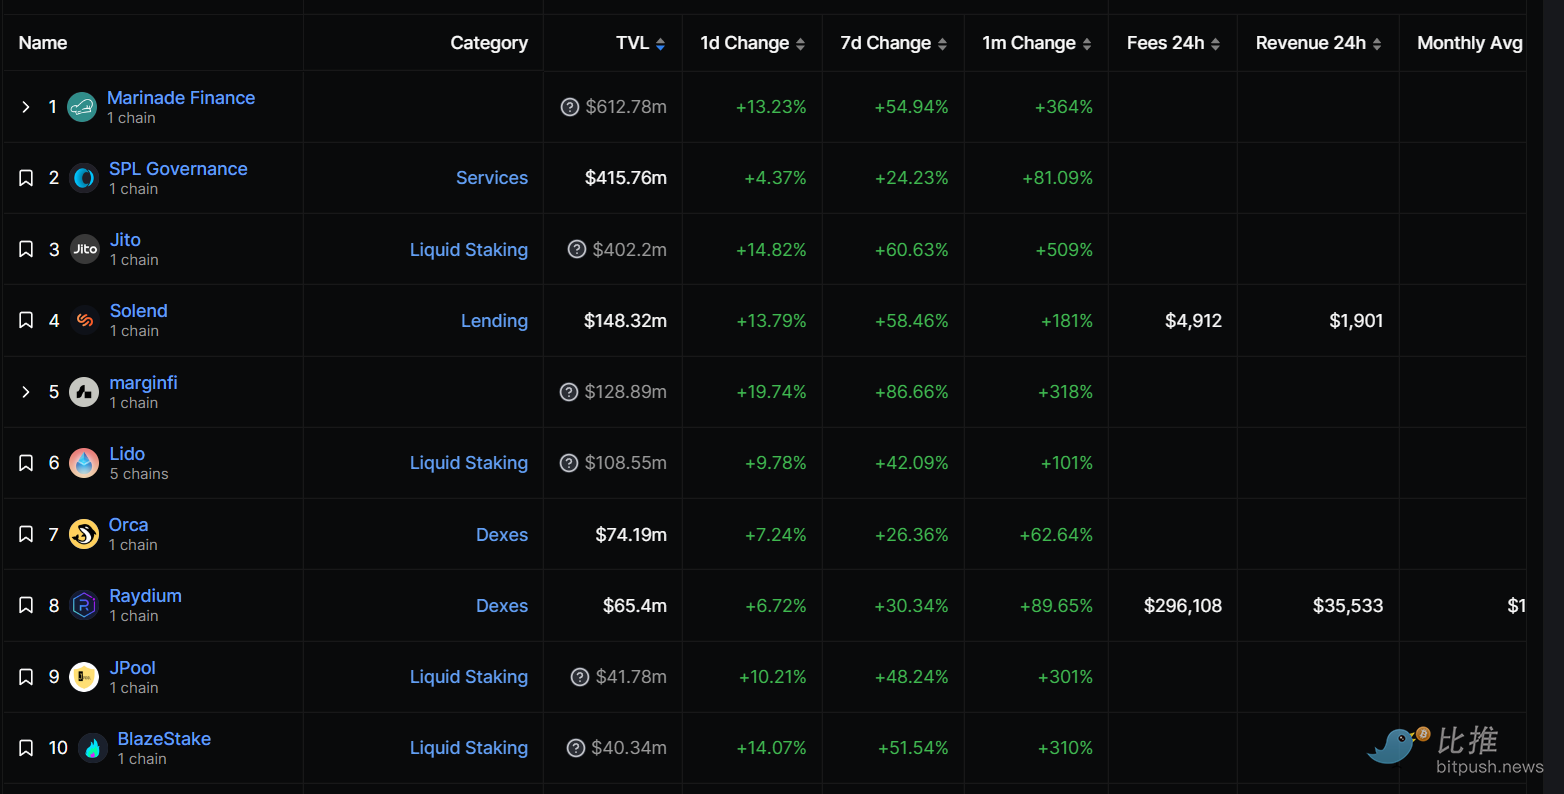Image resolution: width=1564 pixels, height=794 pixels.
Task: Select Raydium revenue value $35,533
Action: click(1348, 606)
